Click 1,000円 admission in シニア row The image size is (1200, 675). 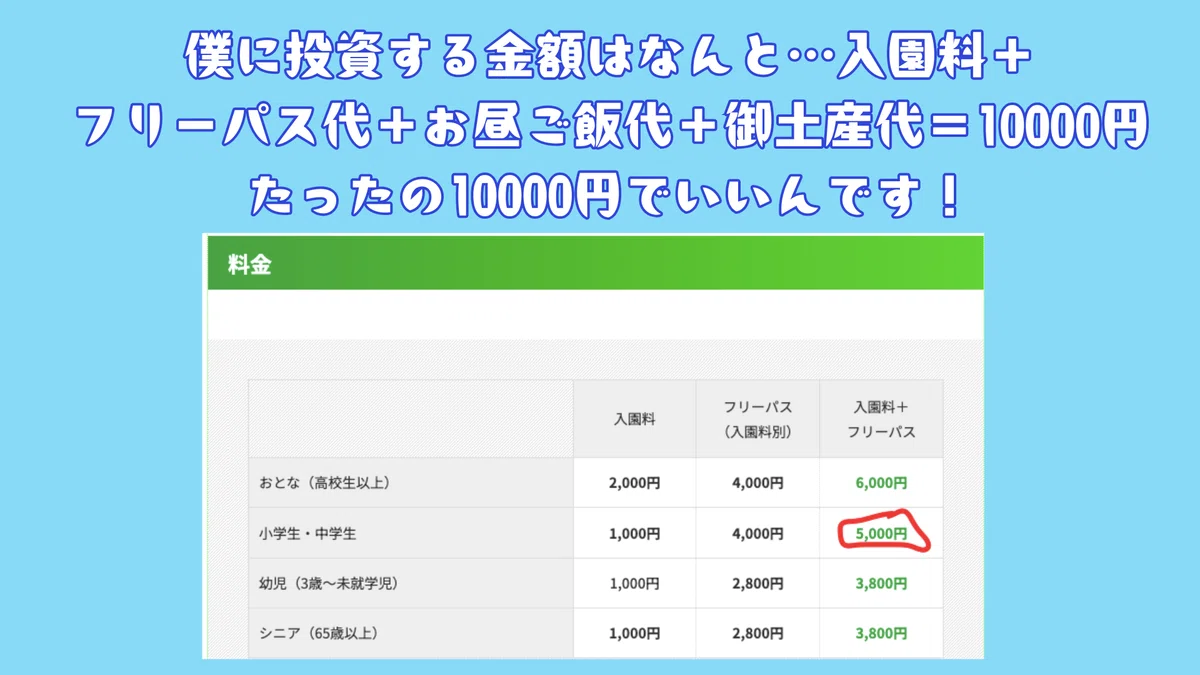point(634,634)
